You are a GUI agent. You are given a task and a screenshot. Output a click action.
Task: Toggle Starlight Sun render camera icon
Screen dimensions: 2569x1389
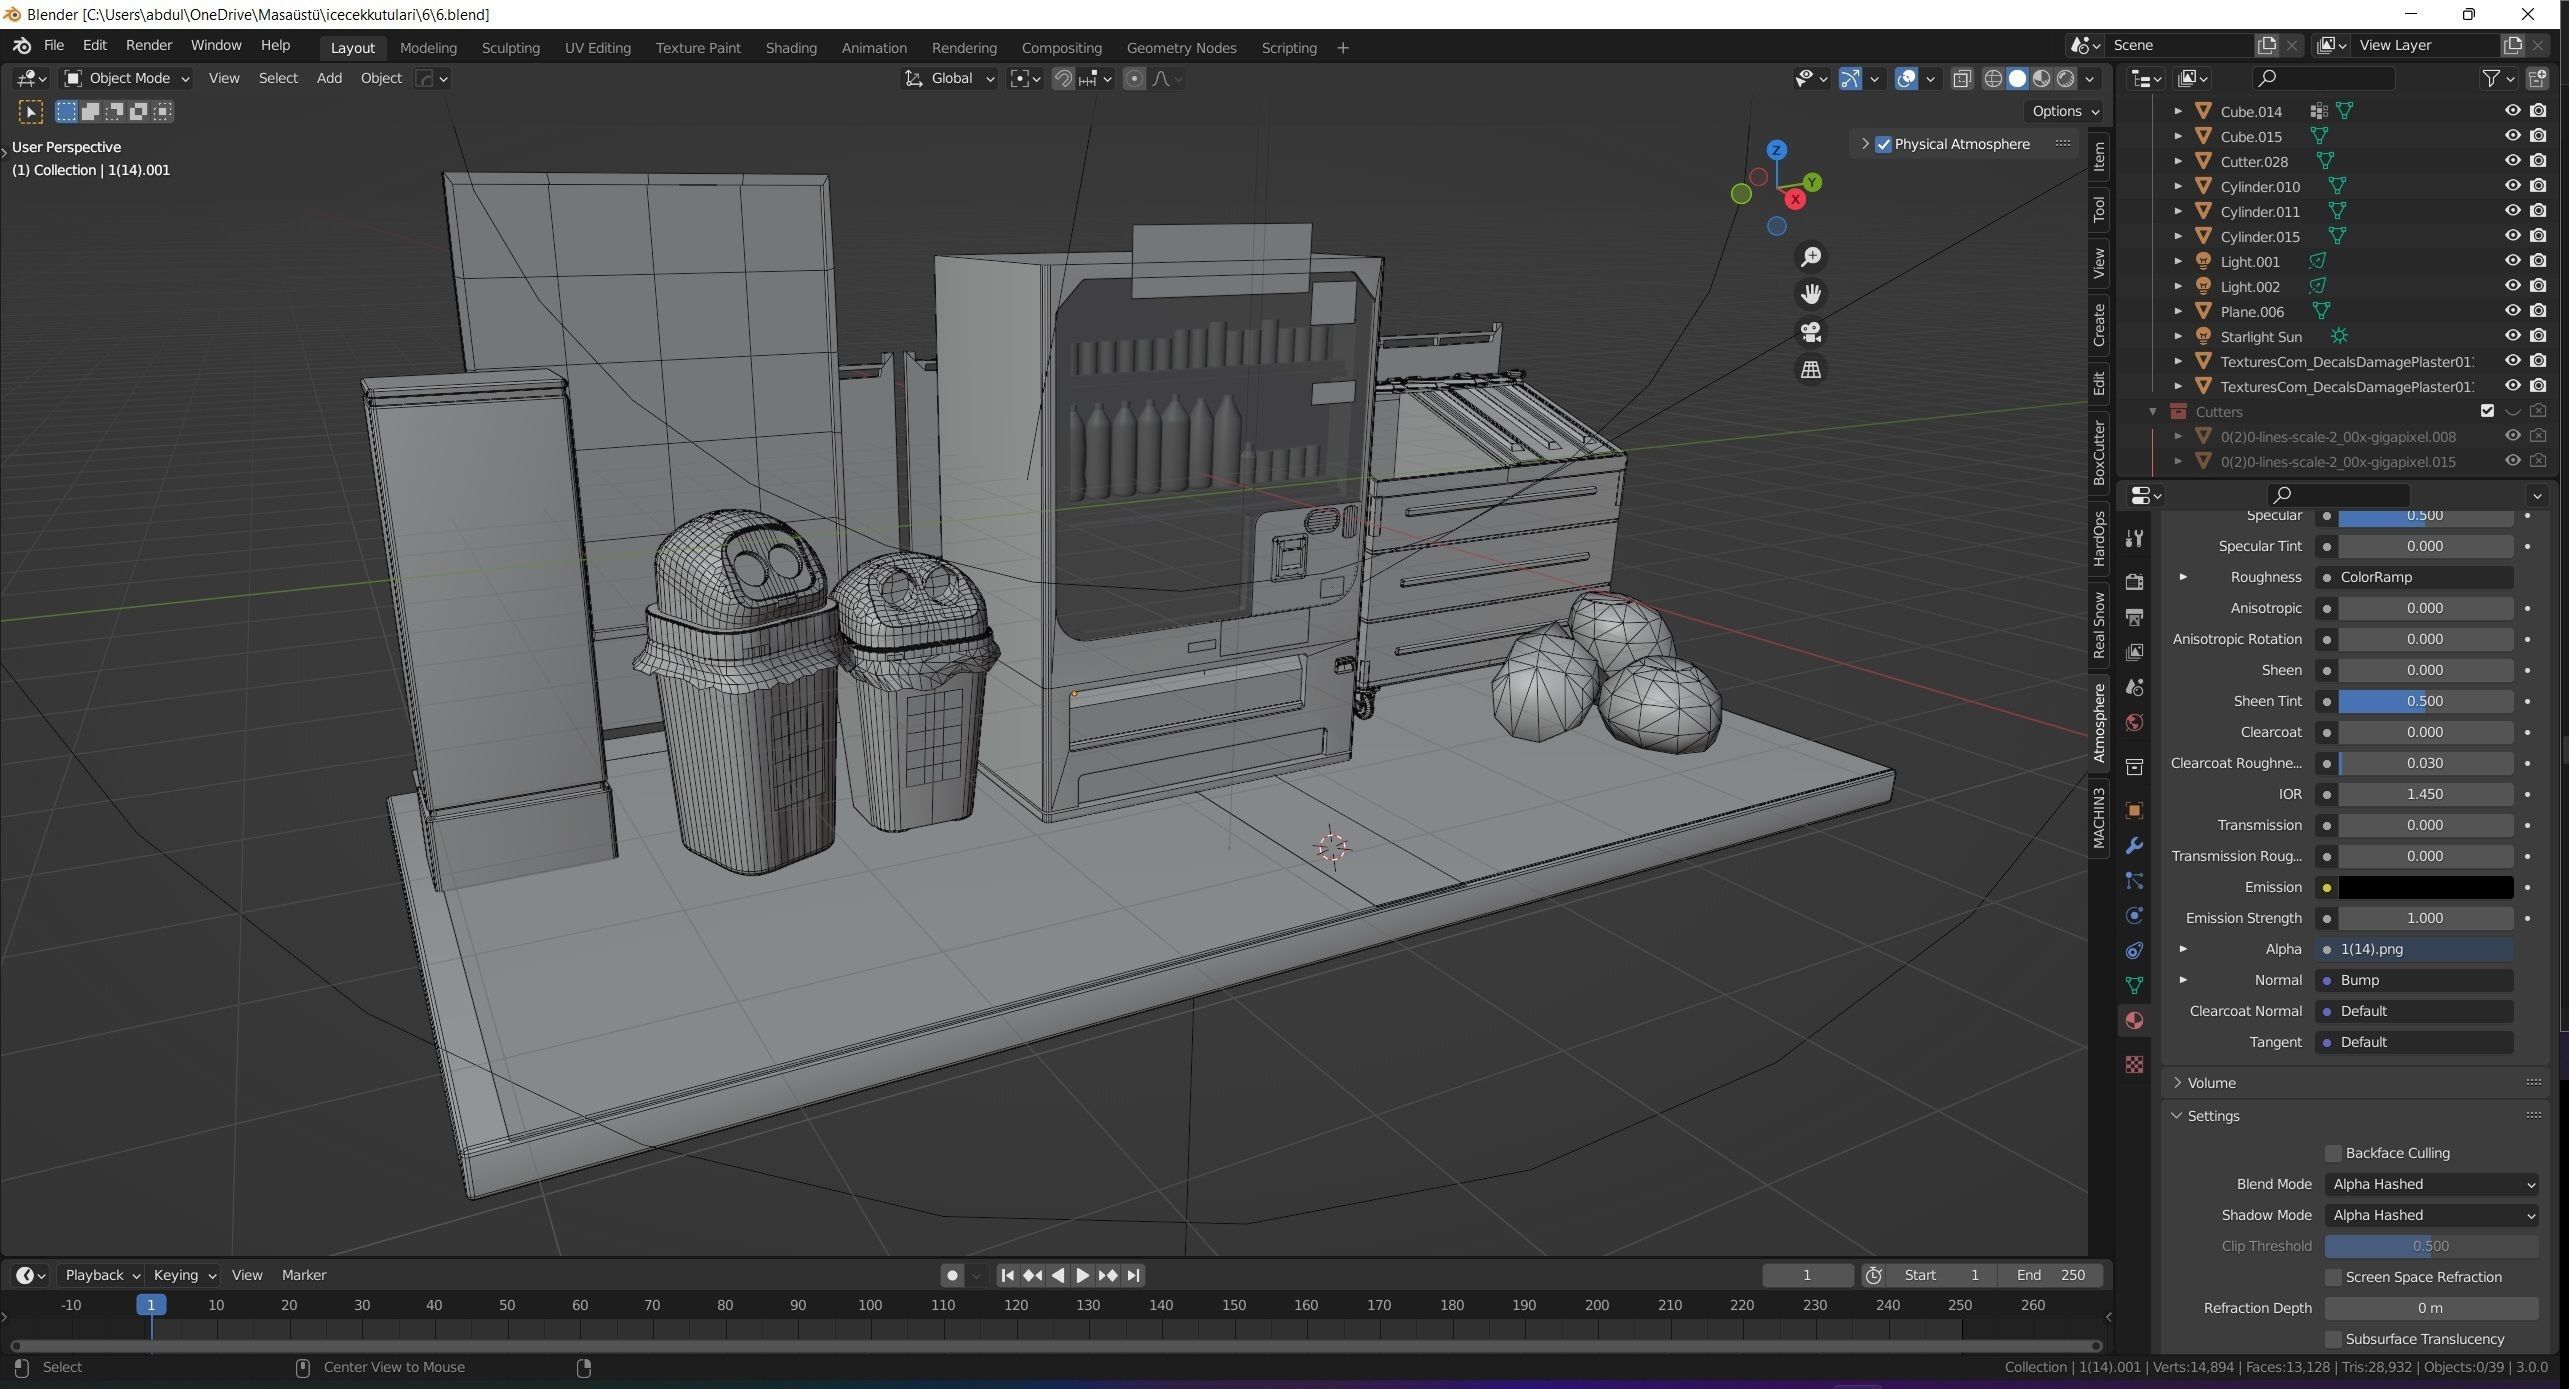[2538, 336]
